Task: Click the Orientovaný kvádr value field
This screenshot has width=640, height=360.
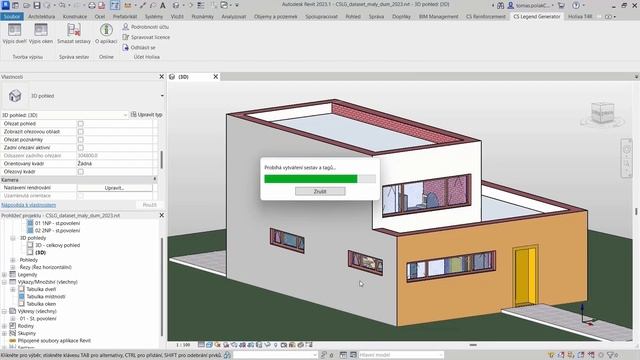Action: point(115,163)
